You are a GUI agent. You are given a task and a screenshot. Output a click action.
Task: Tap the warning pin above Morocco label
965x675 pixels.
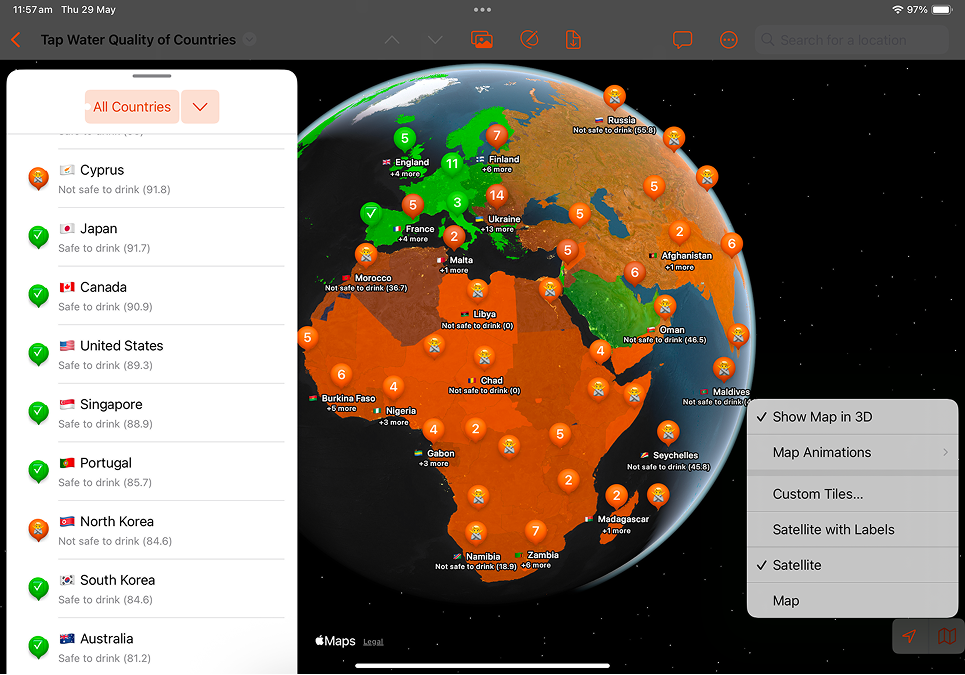click(x=366, y=254)
